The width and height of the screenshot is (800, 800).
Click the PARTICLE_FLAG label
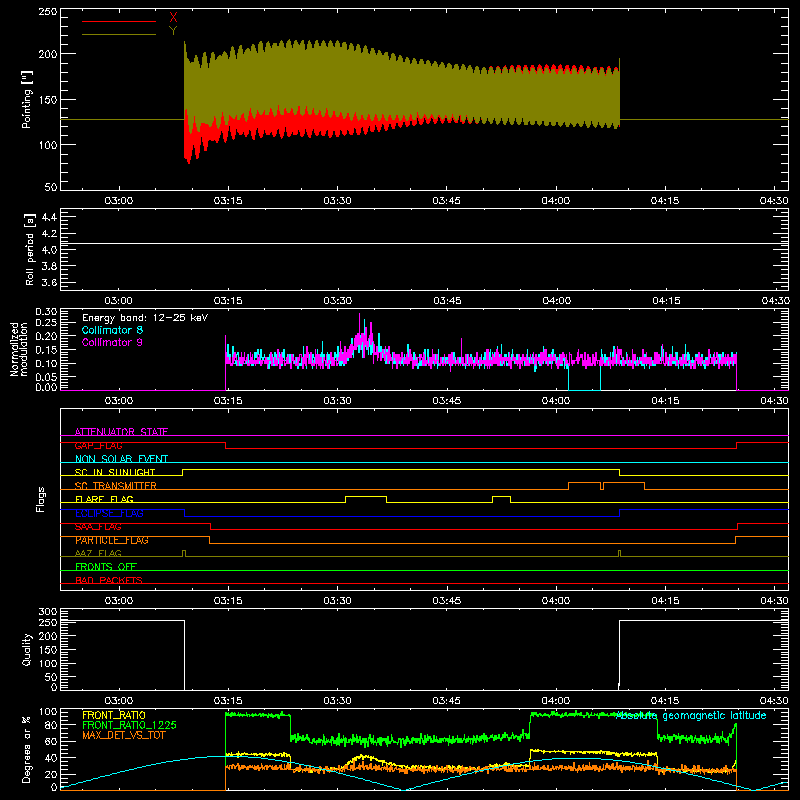point(112,540)
